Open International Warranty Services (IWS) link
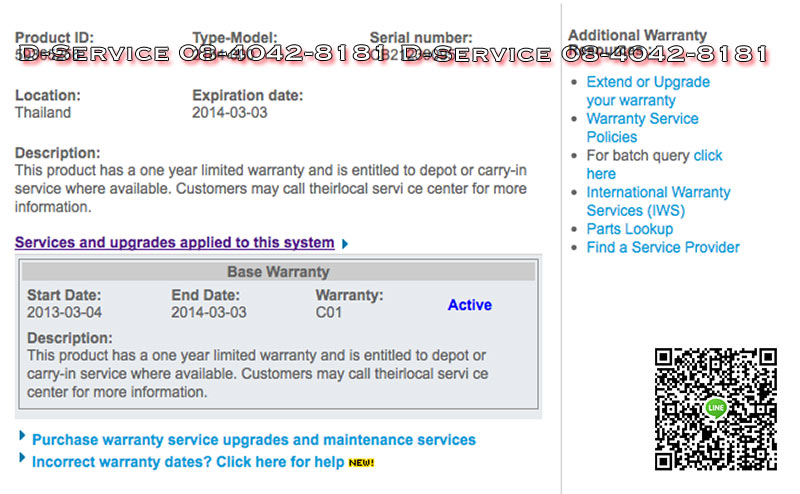The height and width of the screenshot is (494, 800). click(658, 201)
